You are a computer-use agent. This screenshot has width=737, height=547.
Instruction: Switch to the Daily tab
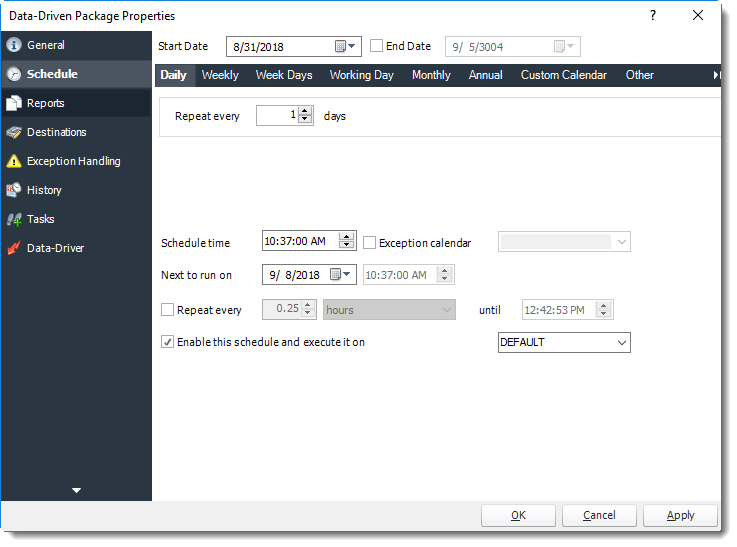tap(174, 75)
